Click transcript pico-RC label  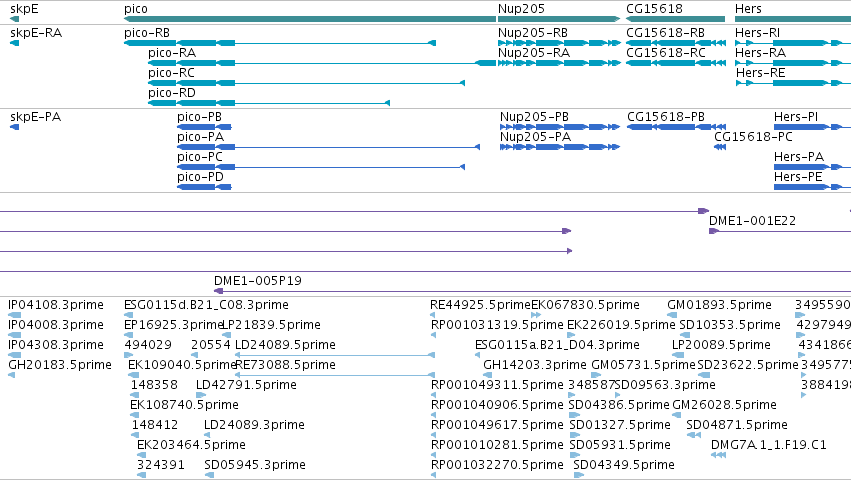pyautogui.click(x=171, y=73)
